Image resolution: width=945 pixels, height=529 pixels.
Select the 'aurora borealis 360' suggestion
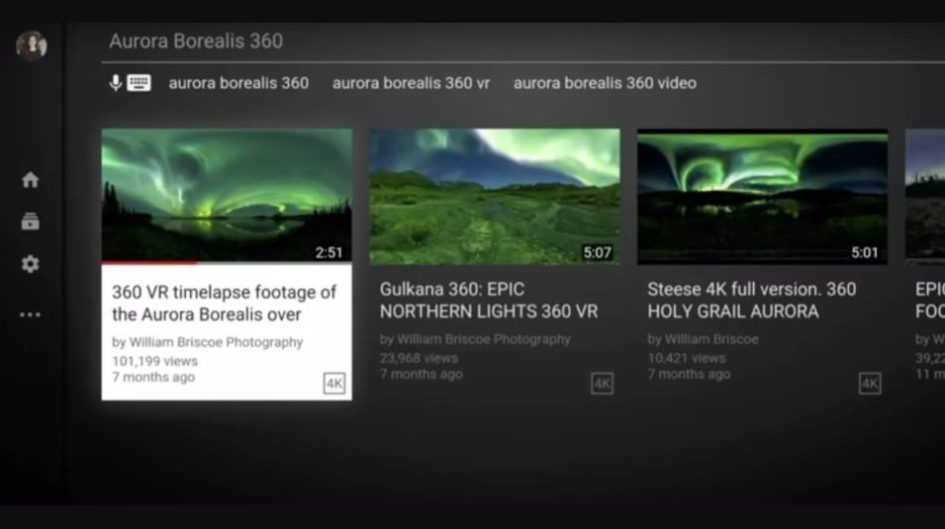pos(238,83)
